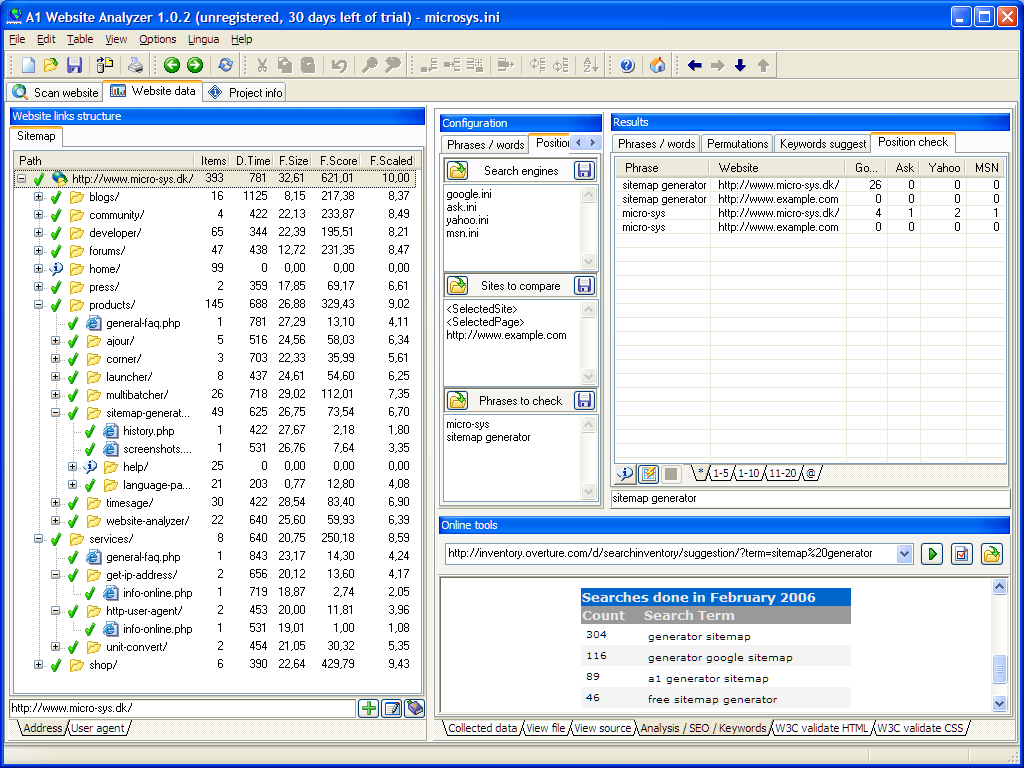This screenshot has width=1024, height=768.
Task: Collapse the http-user-agent/ folder node
Action: click(56, 611)
